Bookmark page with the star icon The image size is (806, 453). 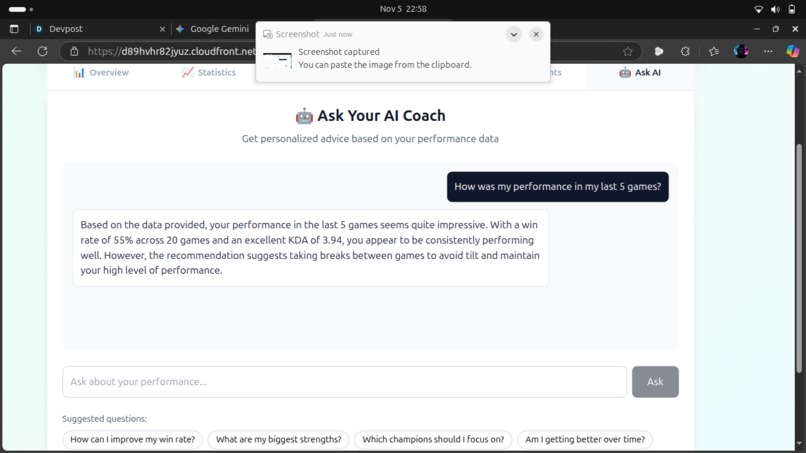point(628,51)
